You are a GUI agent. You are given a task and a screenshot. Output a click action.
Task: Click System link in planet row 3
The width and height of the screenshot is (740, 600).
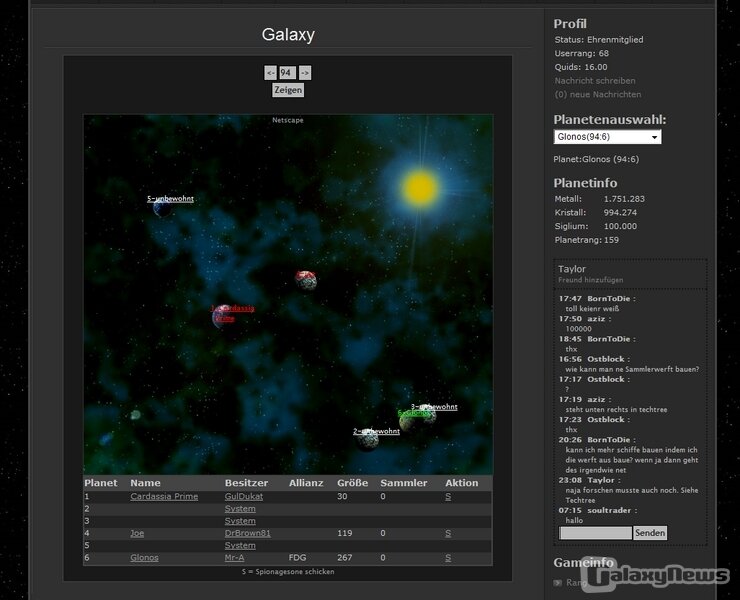(240, 521)
